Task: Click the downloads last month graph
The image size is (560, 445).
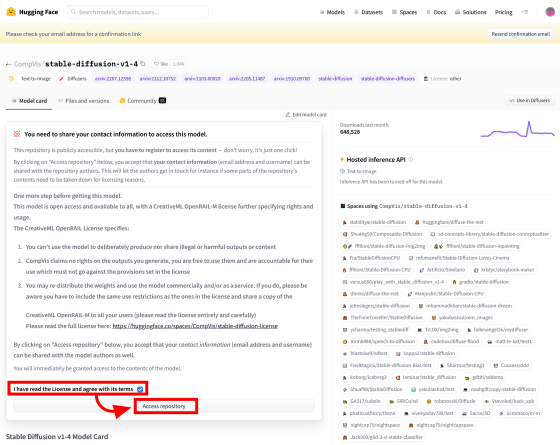Action: 518,129
